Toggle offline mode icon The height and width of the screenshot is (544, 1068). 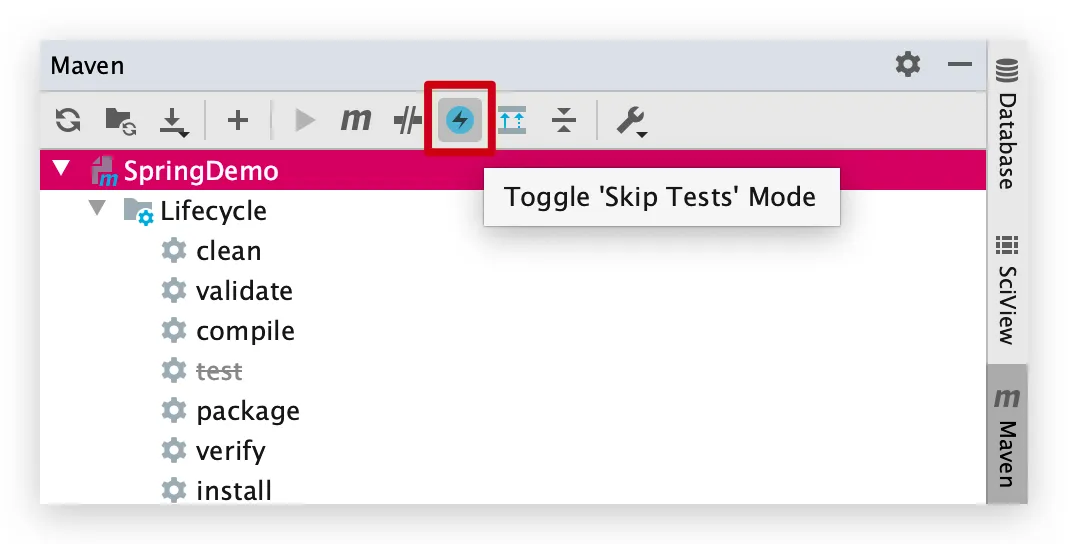[x=407, y=121]
